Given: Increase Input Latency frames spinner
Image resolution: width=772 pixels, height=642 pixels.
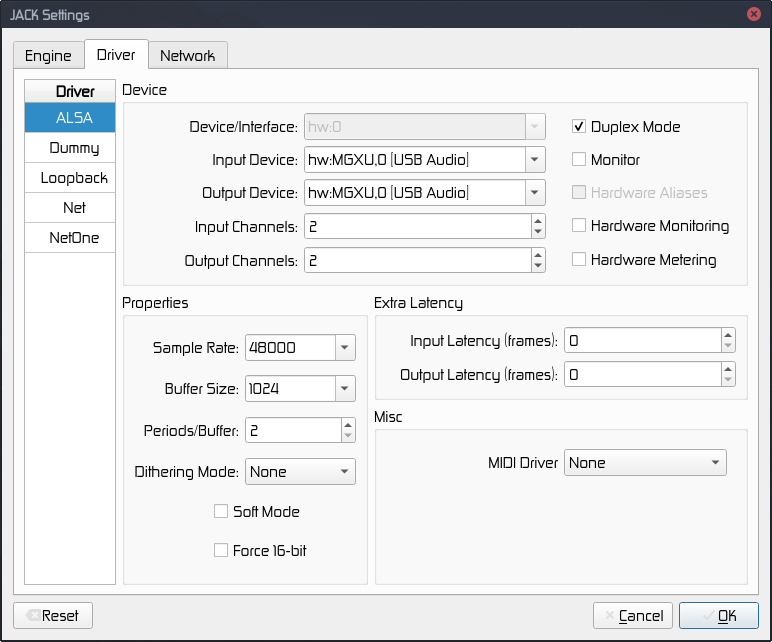Looking at the screenshot, I should pyautogui.click(x=727, y=335).
